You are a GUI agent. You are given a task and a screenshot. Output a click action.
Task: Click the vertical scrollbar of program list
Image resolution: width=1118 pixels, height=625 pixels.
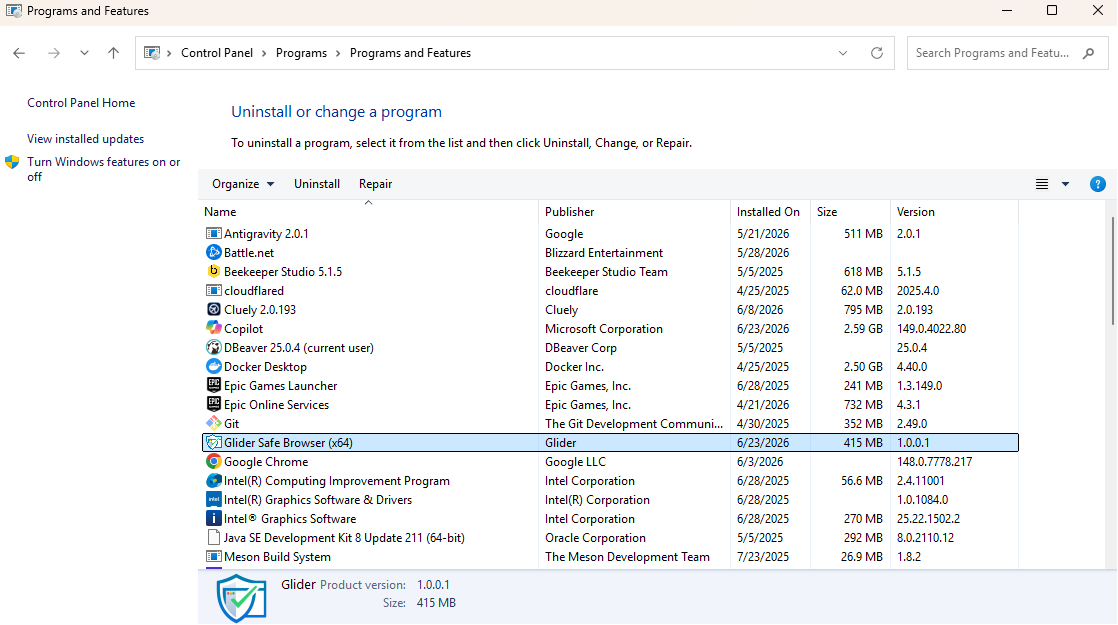click(x=1112, y=271)
